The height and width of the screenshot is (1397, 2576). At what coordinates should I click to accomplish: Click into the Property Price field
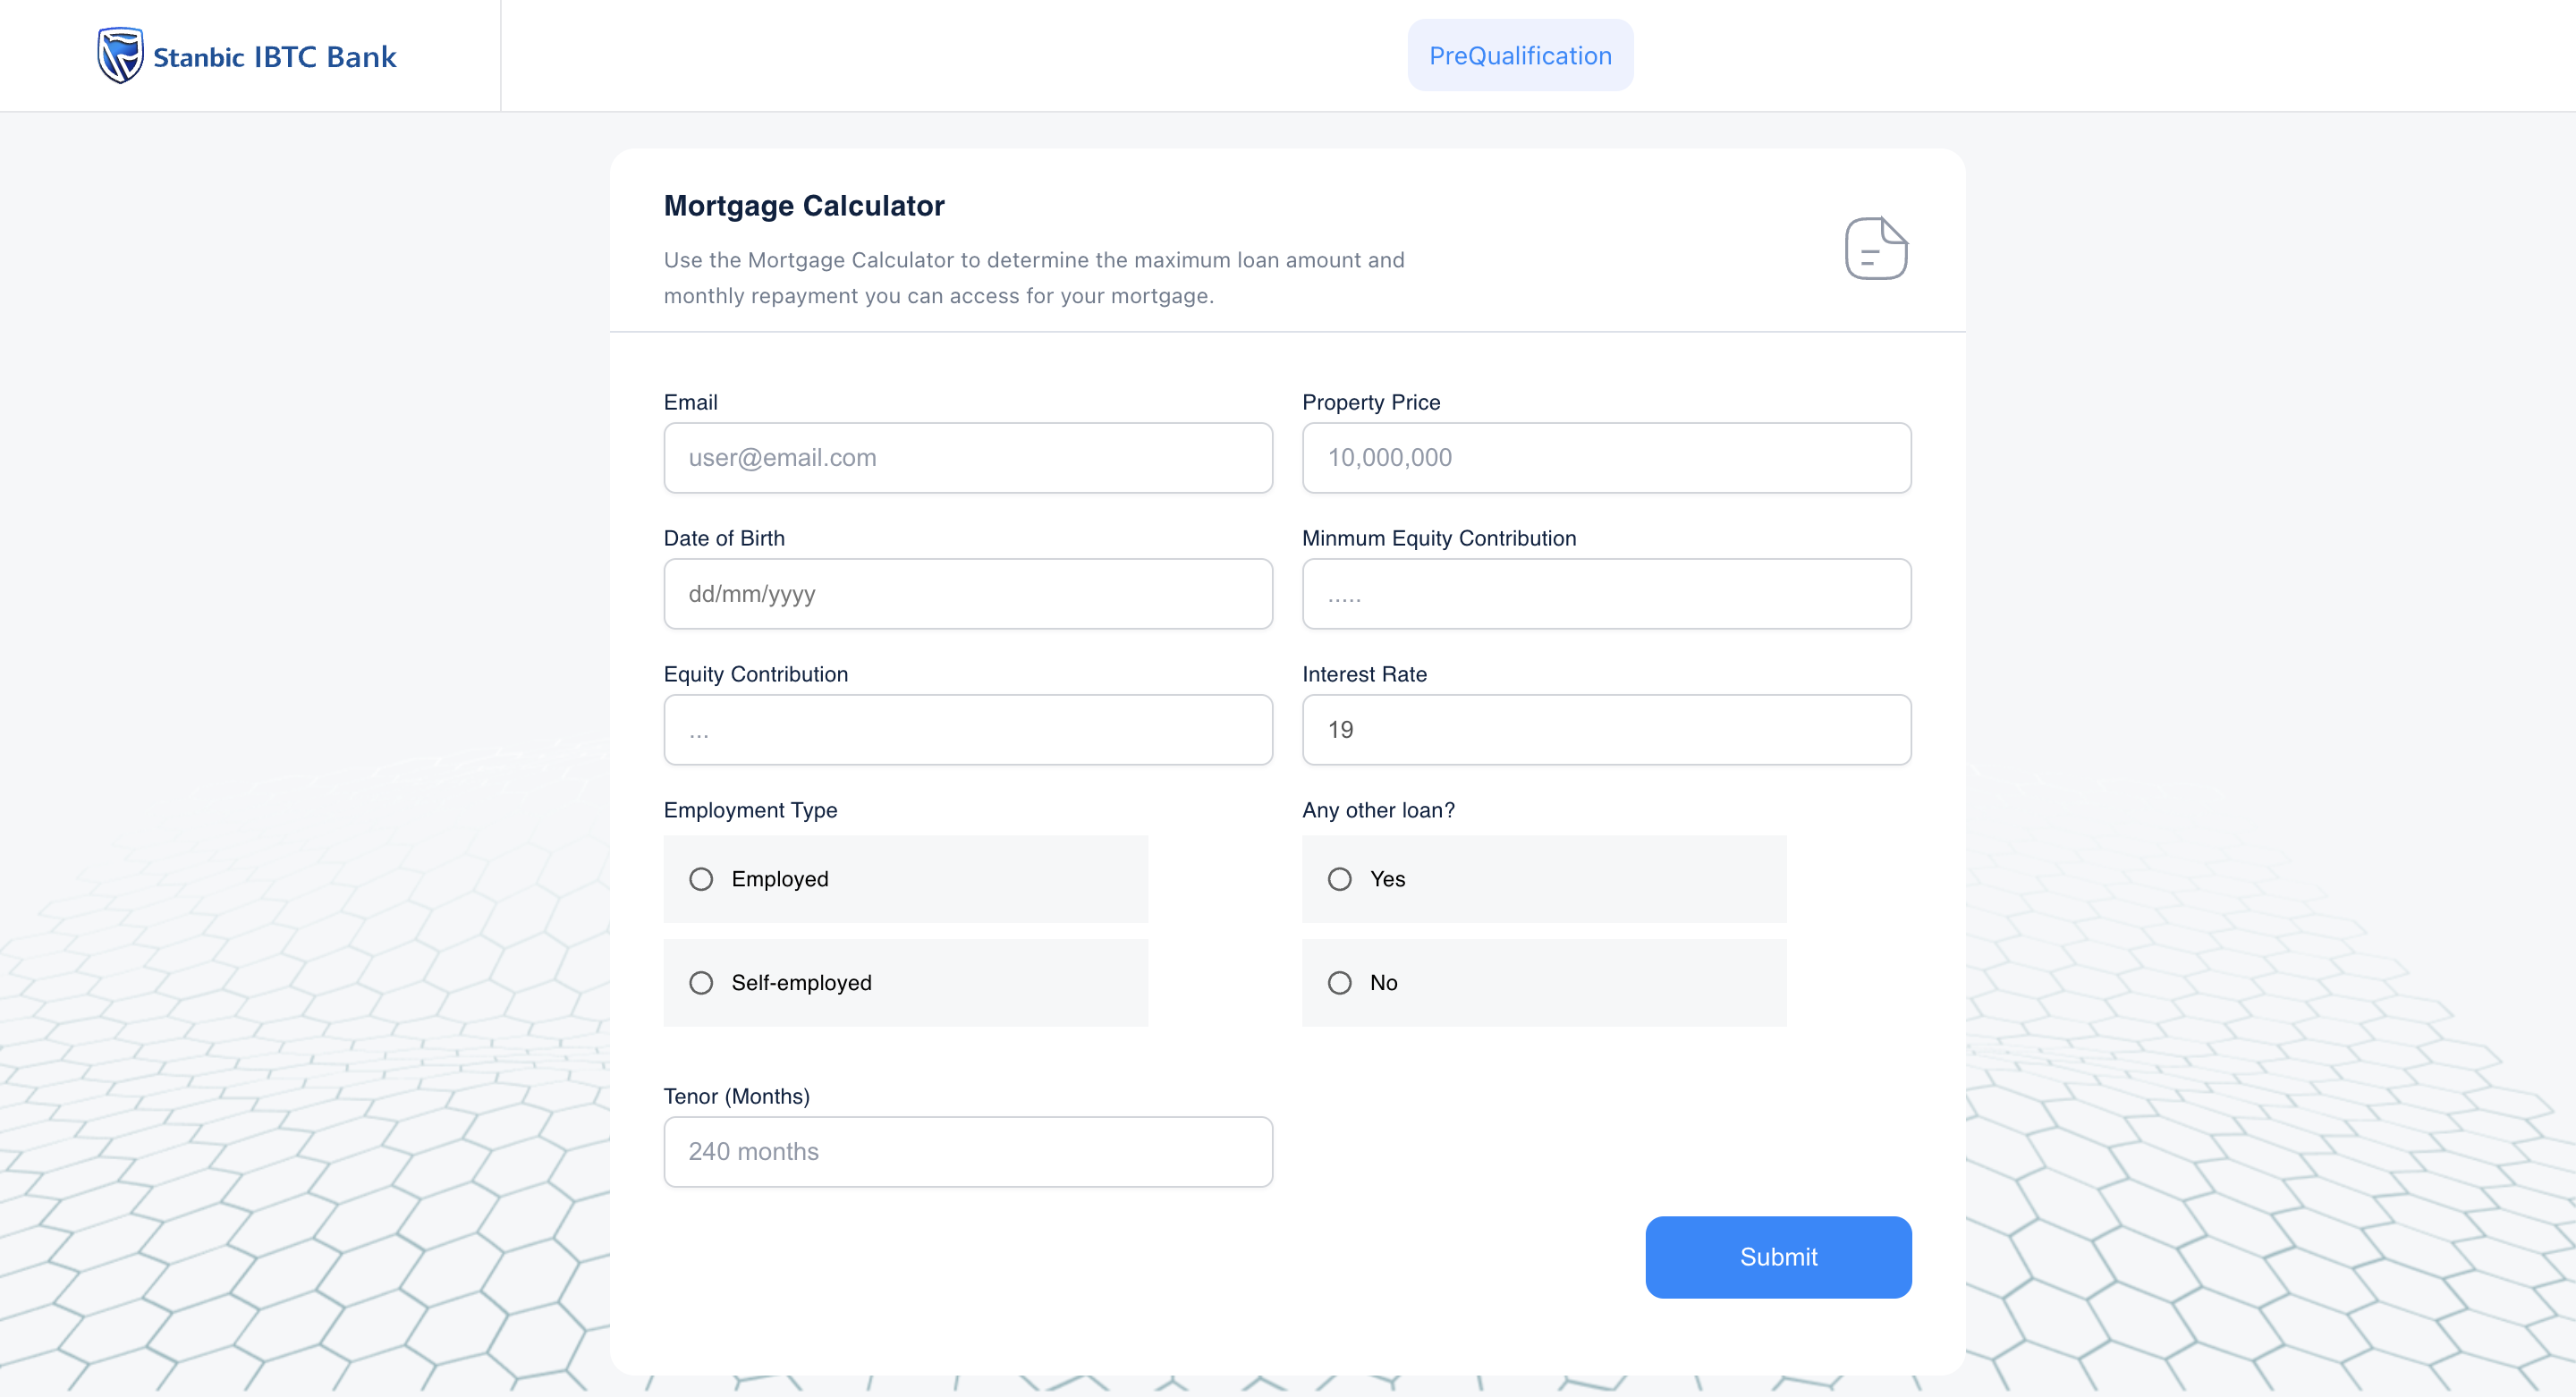pos(1606,458)
